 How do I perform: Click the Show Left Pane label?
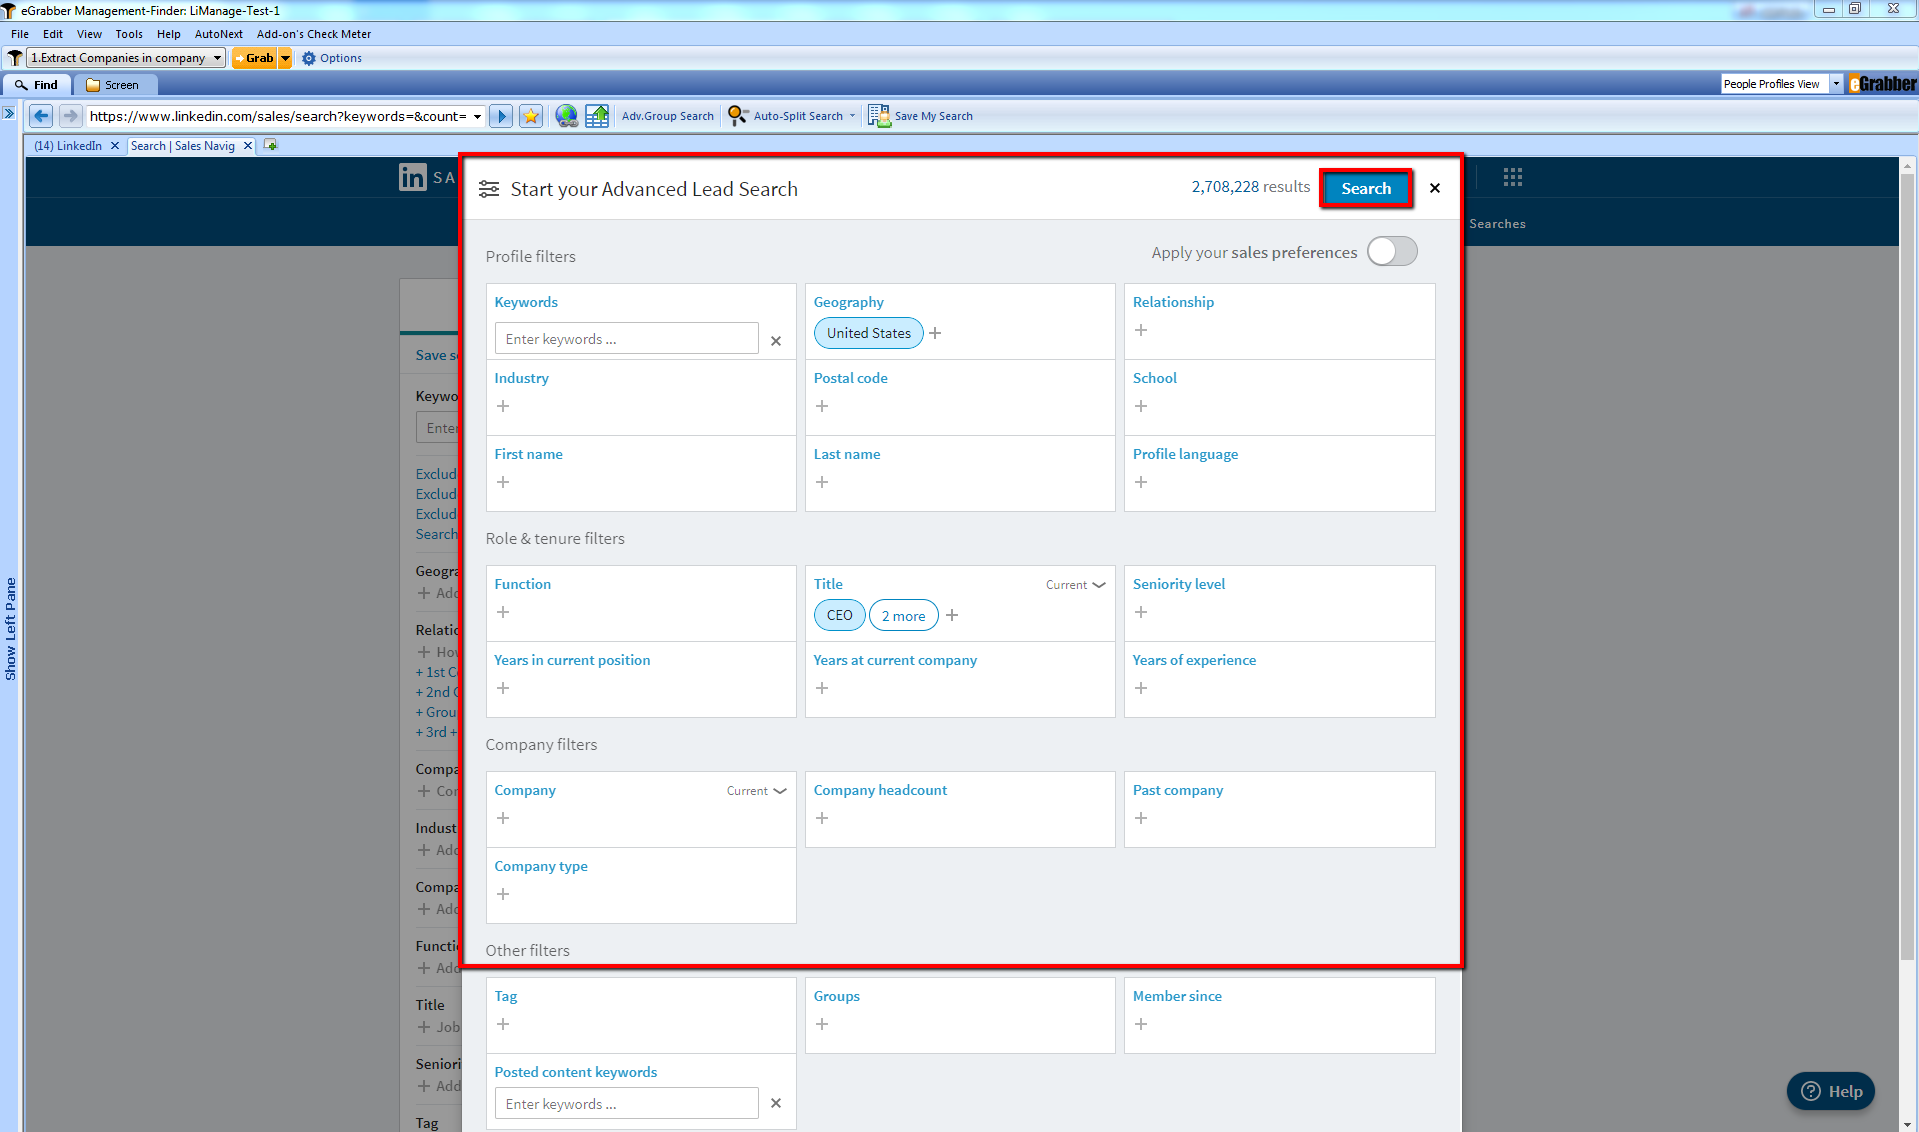11,629
